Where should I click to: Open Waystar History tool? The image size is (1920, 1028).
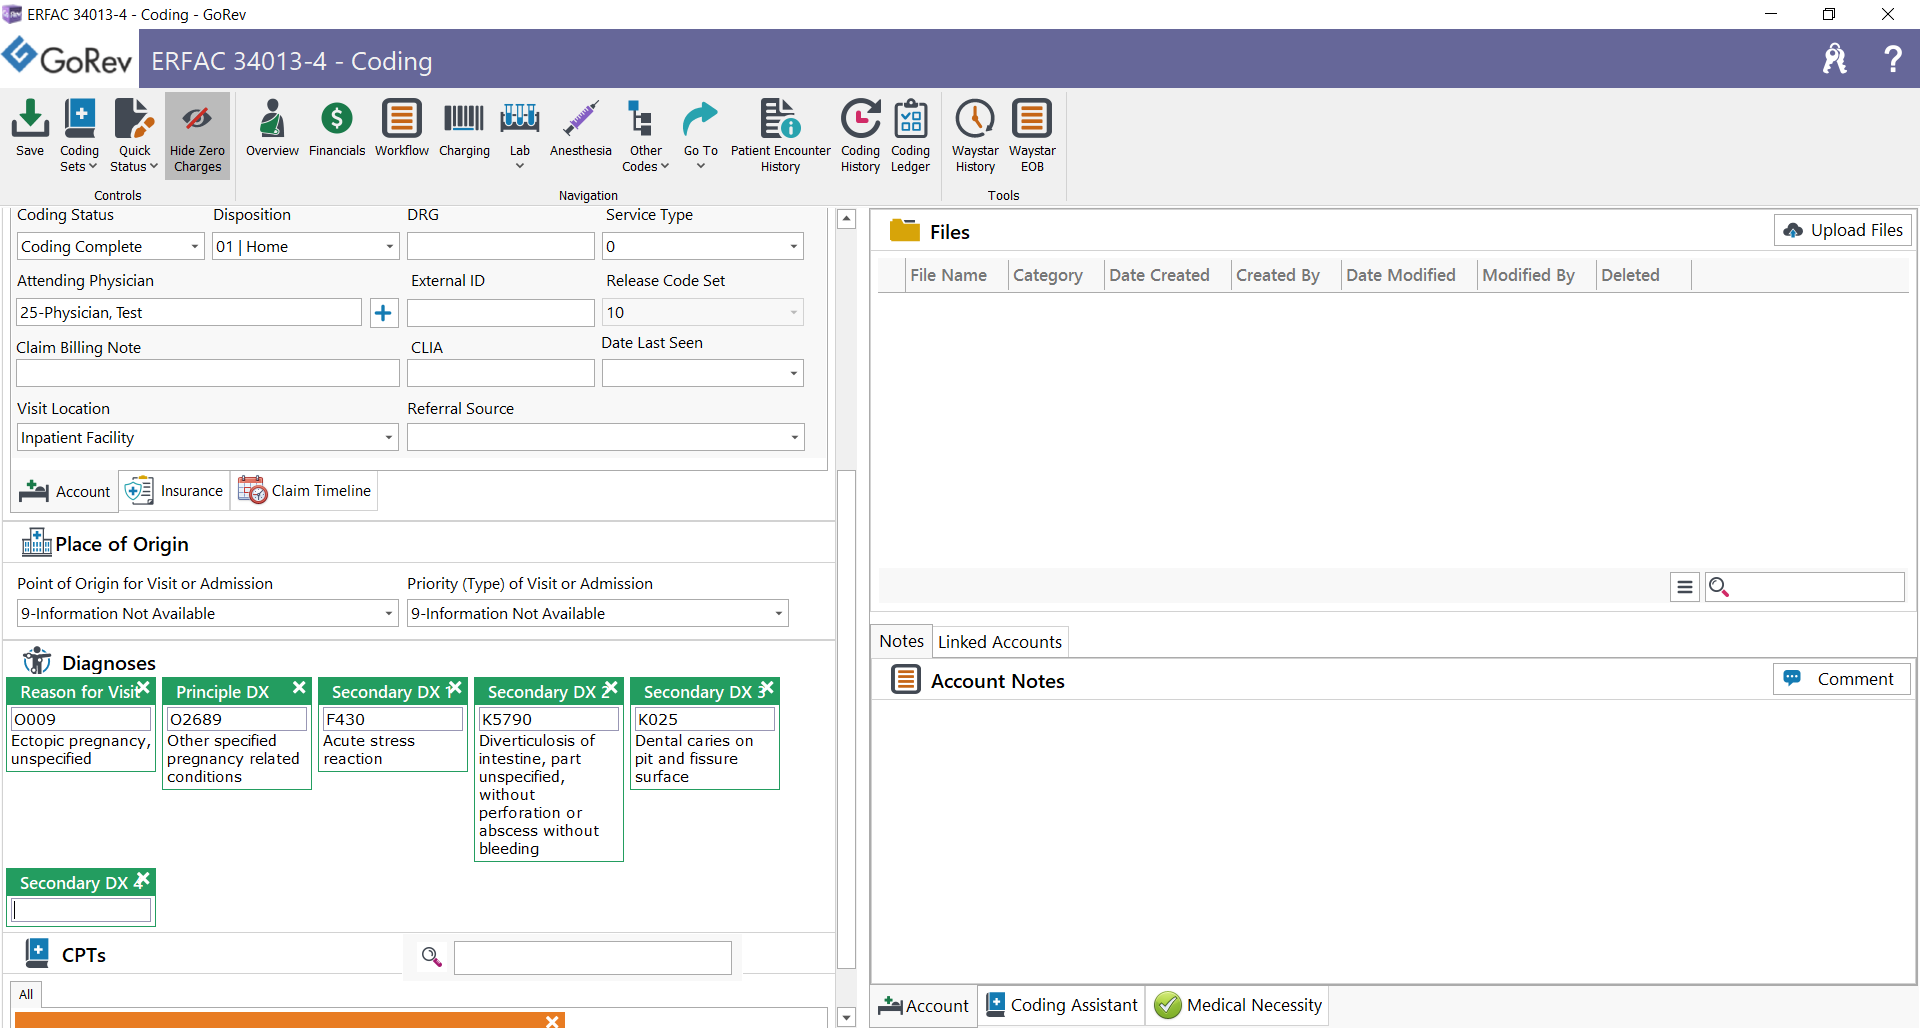(975, 136)
